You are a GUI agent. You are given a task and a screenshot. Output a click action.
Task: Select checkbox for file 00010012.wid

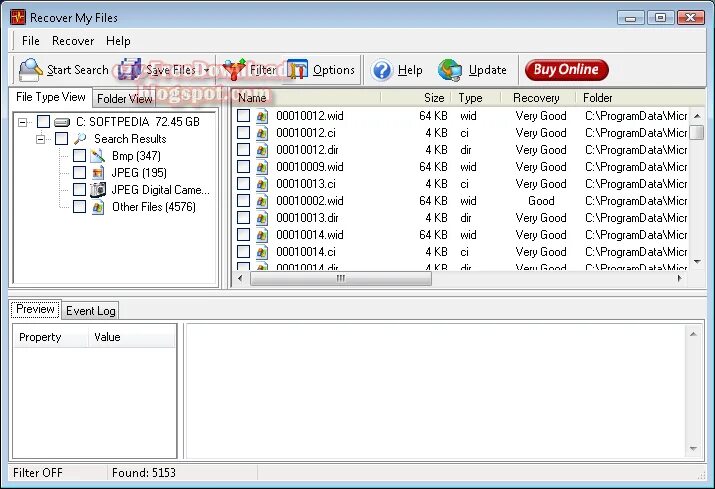[244, 115]
